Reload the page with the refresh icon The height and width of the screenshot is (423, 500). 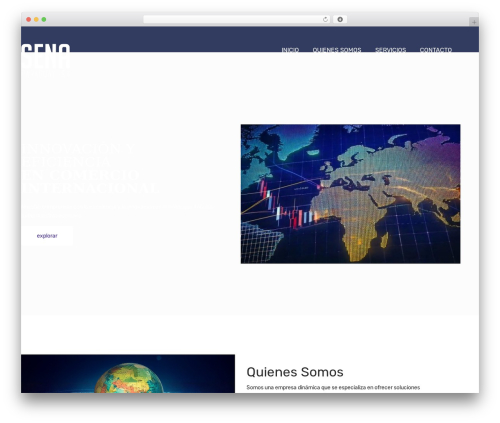pos(325,20)
